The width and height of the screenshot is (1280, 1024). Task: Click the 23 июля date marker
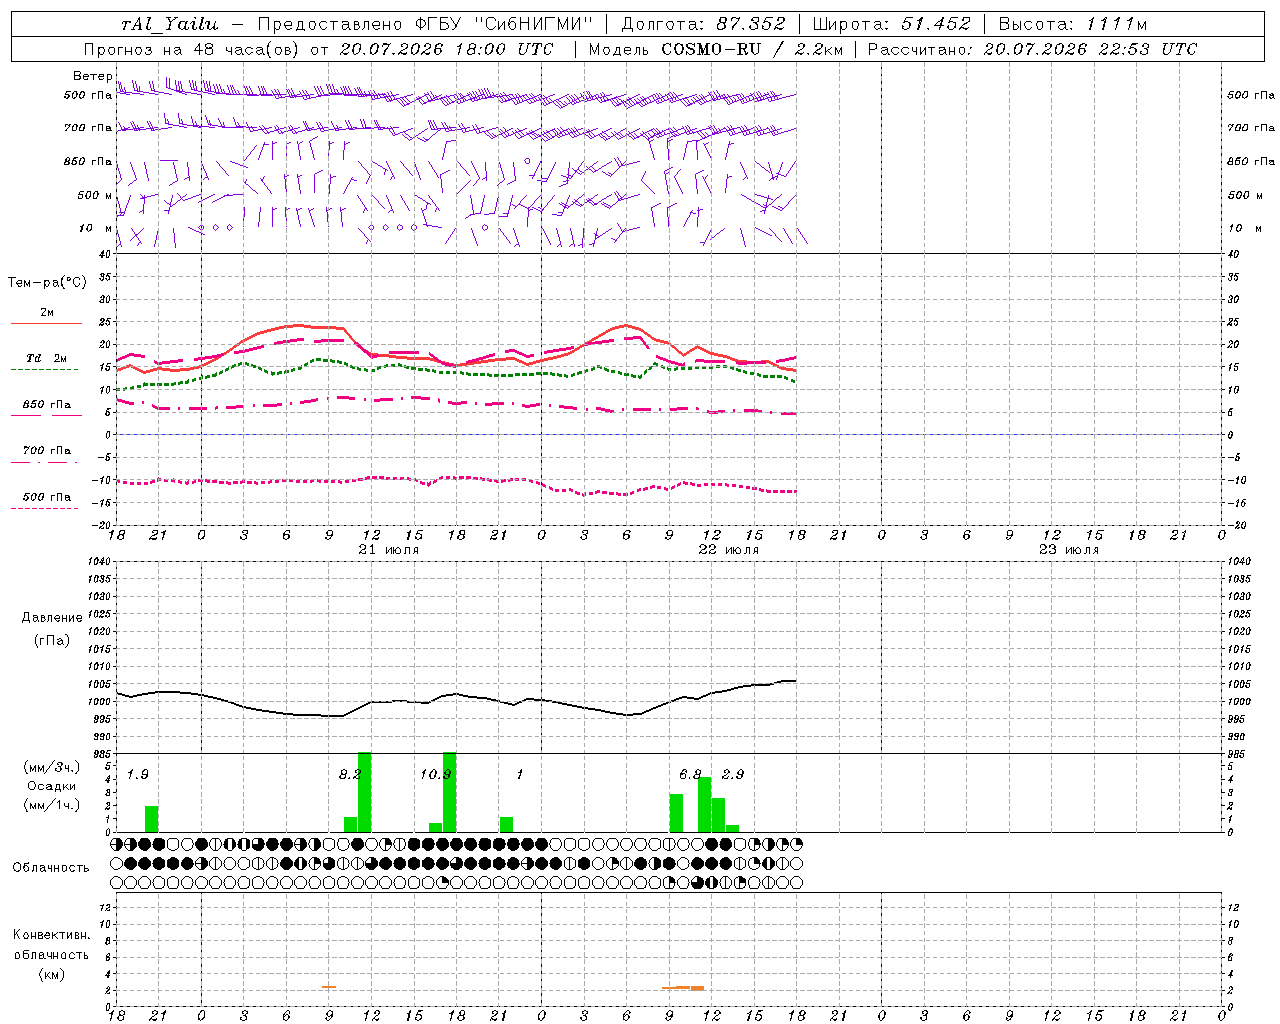(1069, 550)
